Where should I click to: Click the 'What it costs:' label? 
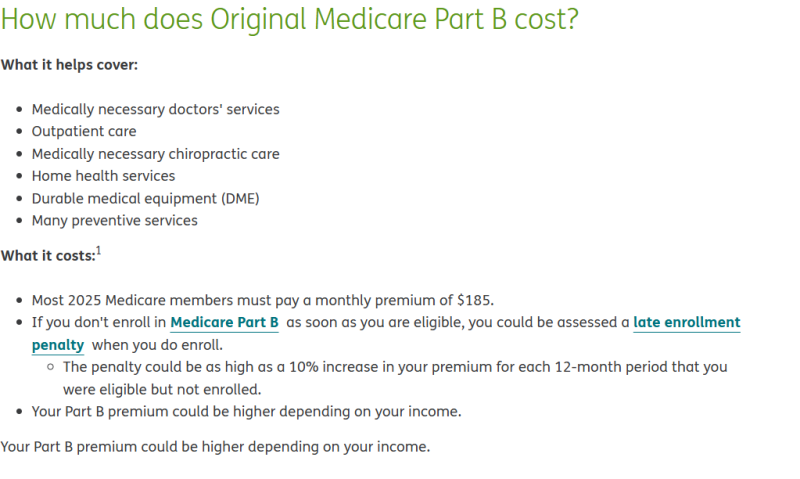click(47, 256)
